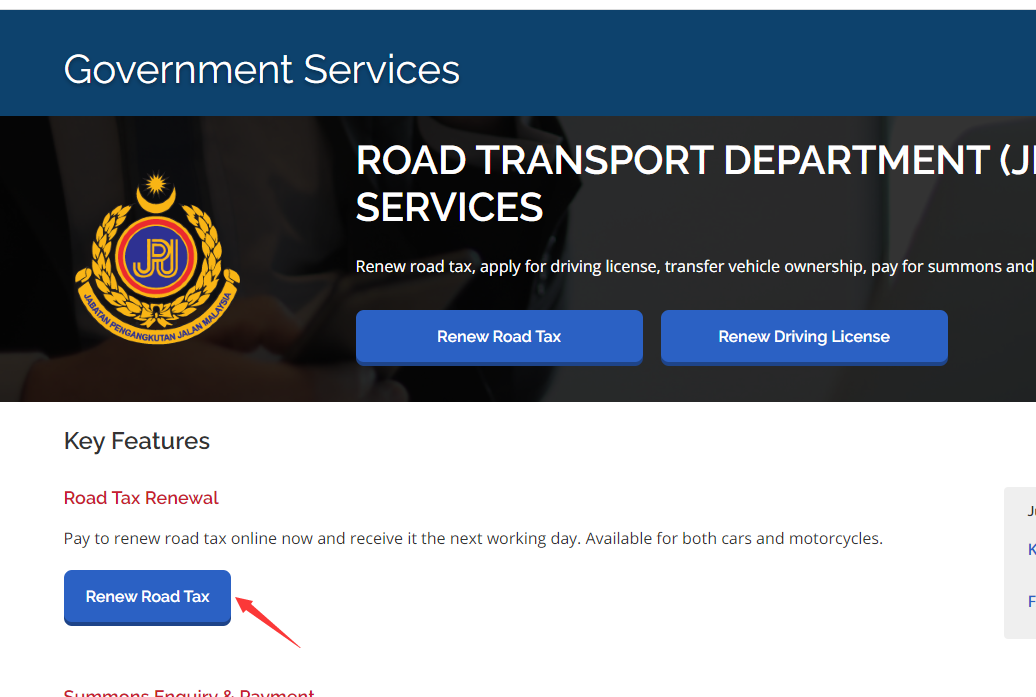
Task: Select Renew Road Tax under Key Features
Action: tap(147, 597)
